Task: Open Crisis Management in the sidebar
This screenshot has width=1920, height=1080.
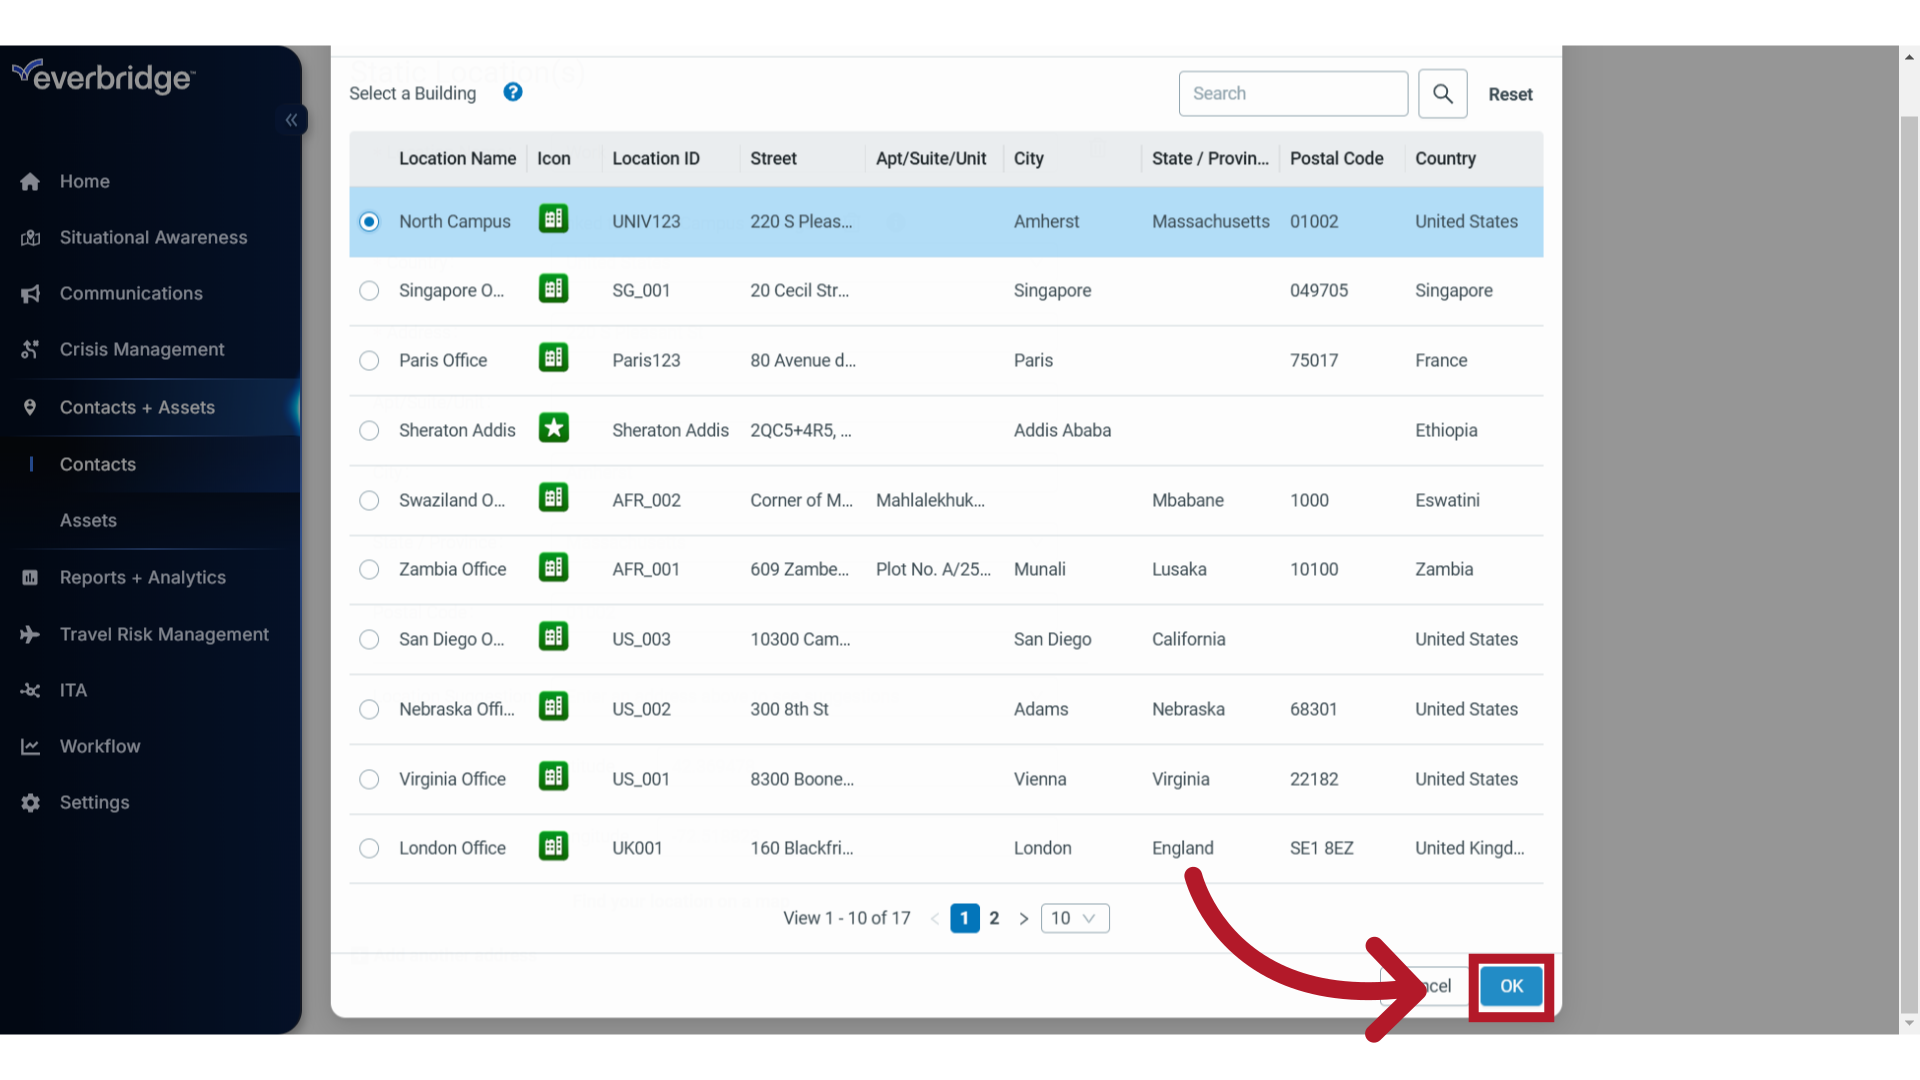Action: [x=141, y=349]
